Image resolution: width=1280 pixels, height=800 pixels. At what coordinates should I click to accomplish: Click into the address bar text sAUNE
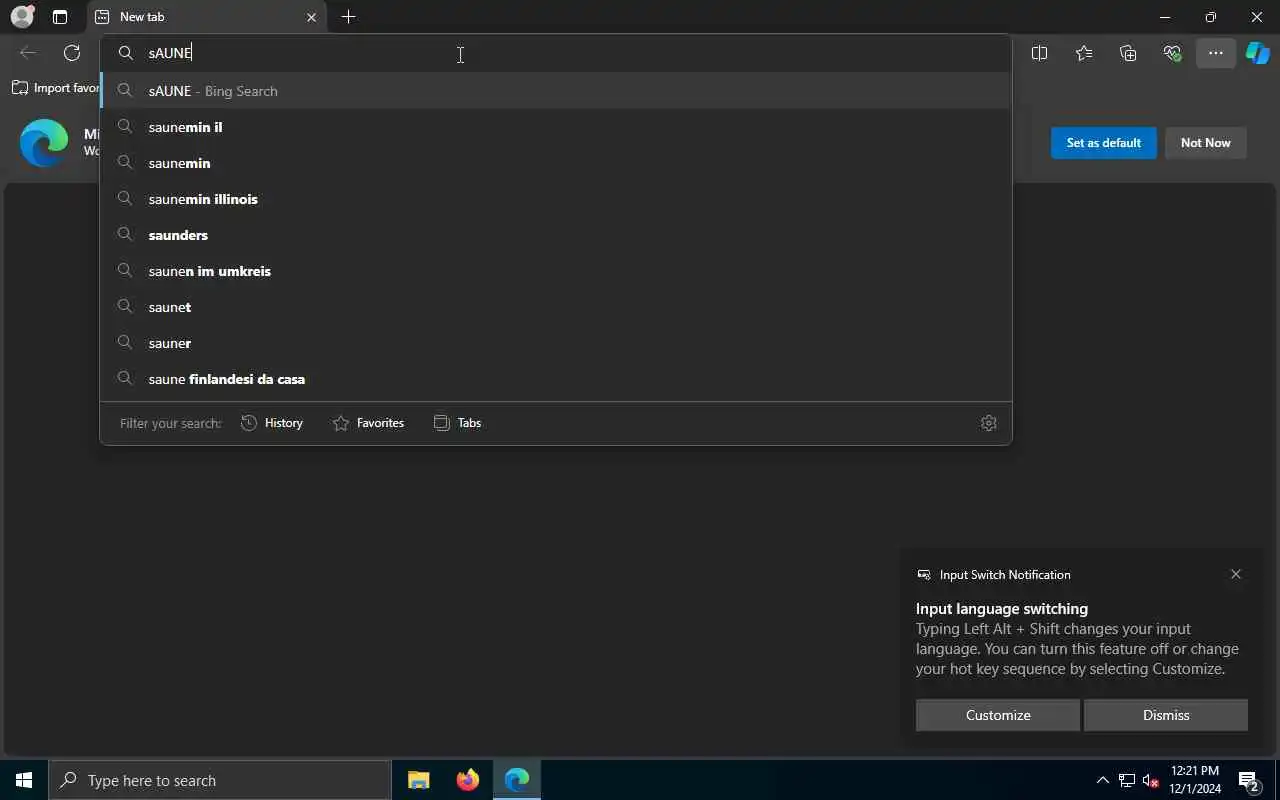click(x=170, y=53)
